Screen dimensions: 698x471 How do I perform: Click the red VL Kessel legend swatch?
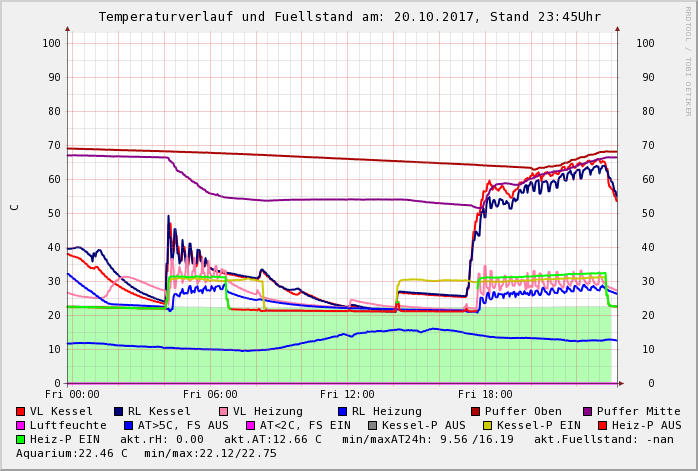pos(21,411)
